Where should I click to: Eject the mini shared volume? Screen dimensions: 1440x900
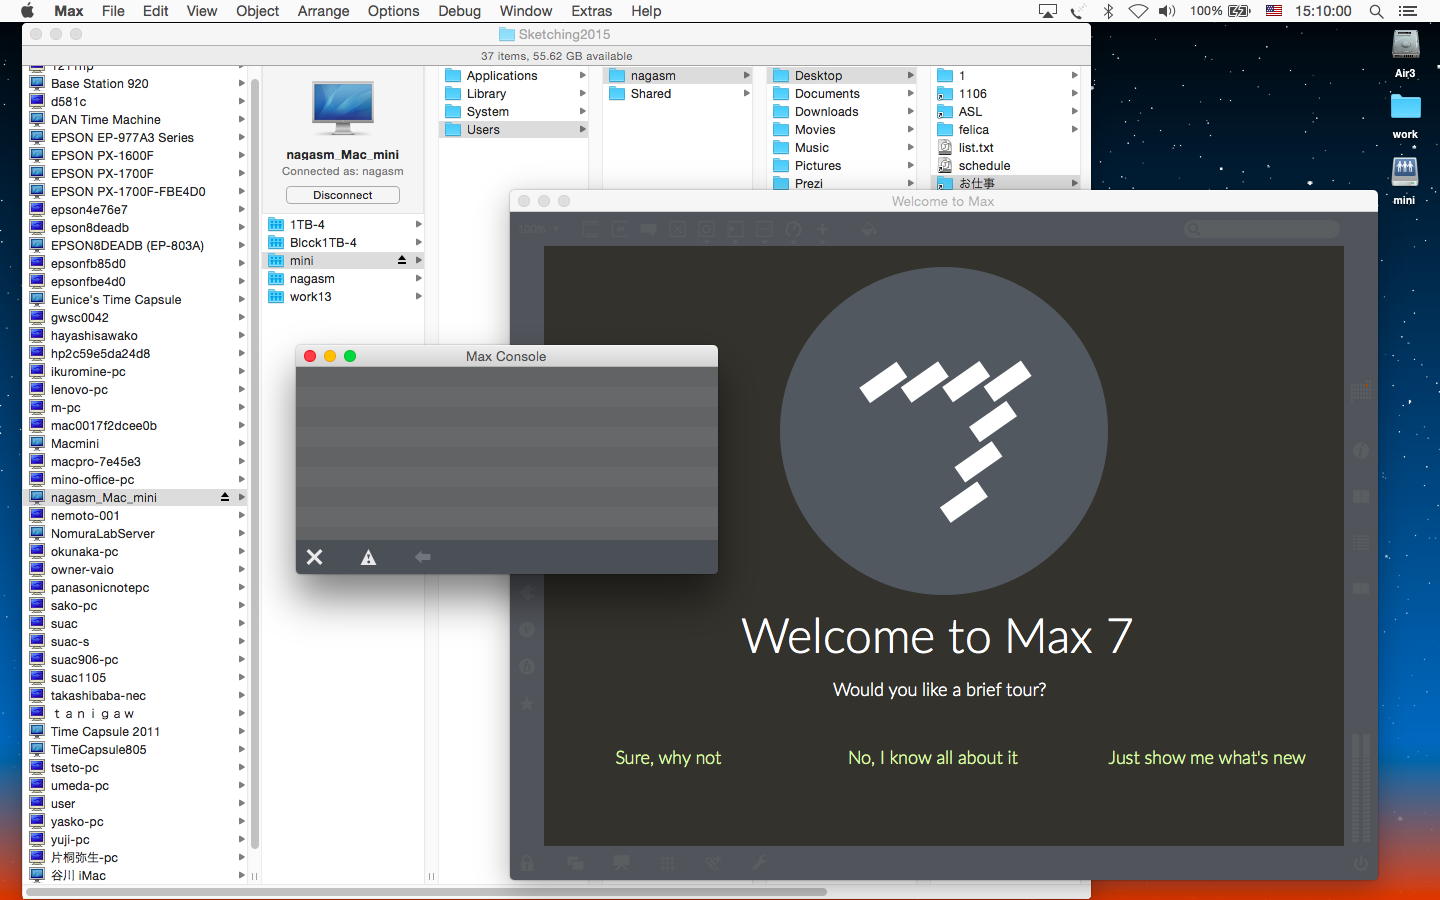point(402,260)
